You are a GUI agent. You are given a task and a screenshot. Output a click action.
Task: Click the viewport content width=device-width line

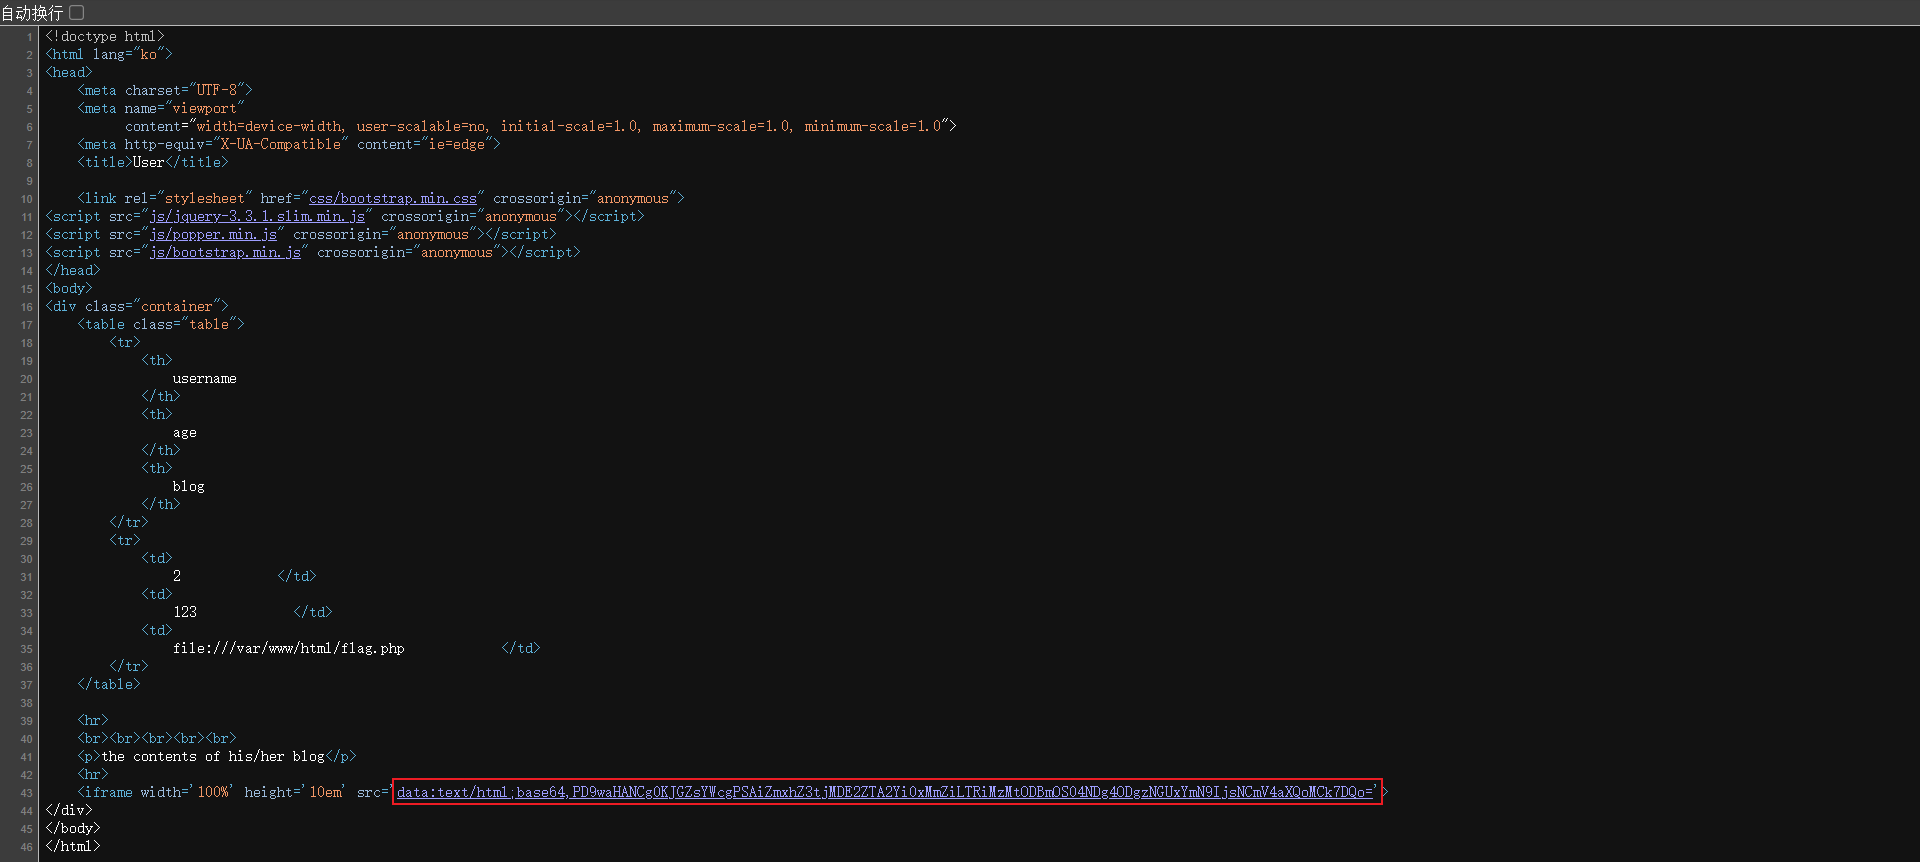541,127
